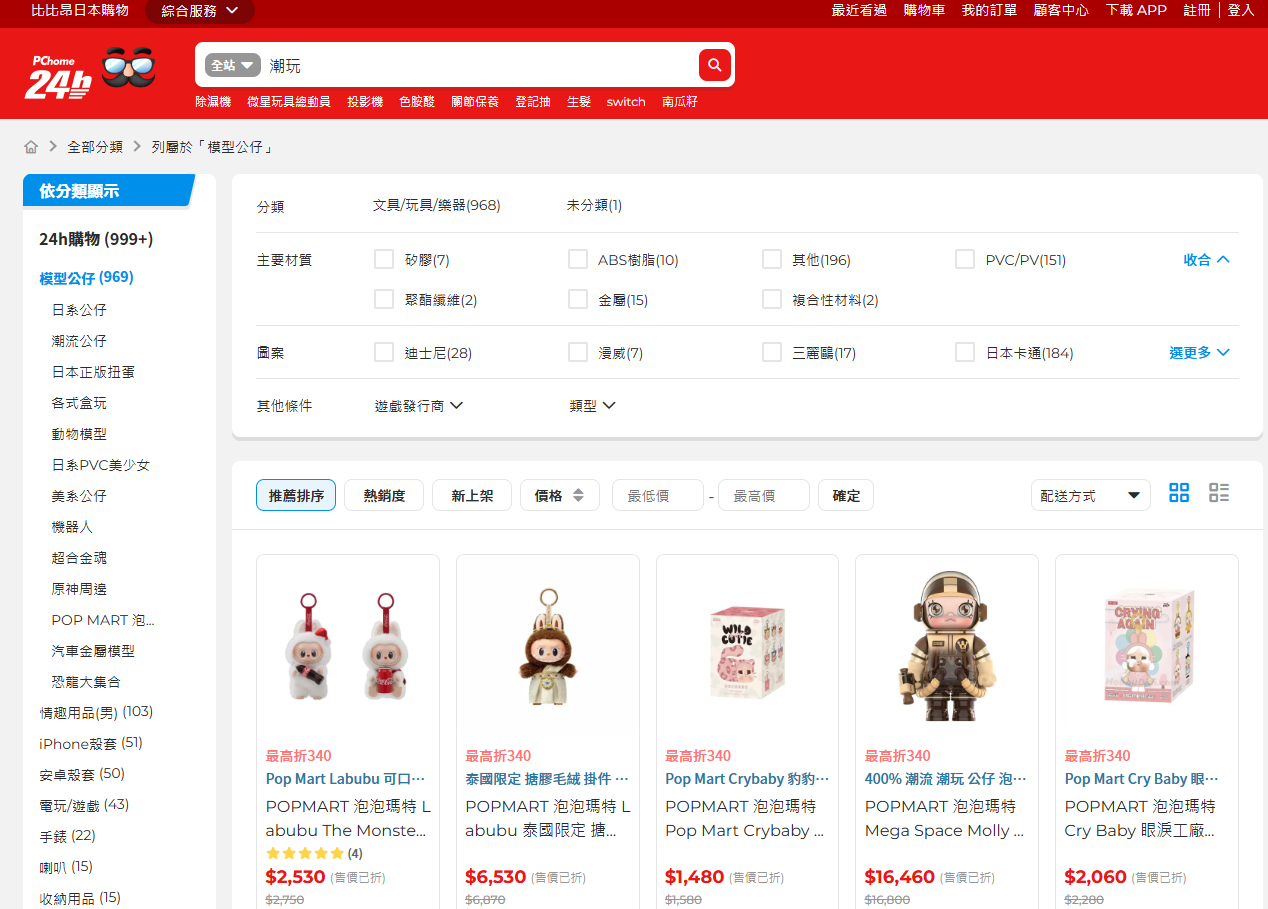
Task: Tick the PVC/PV material checkbox
Action: point(964,260)
